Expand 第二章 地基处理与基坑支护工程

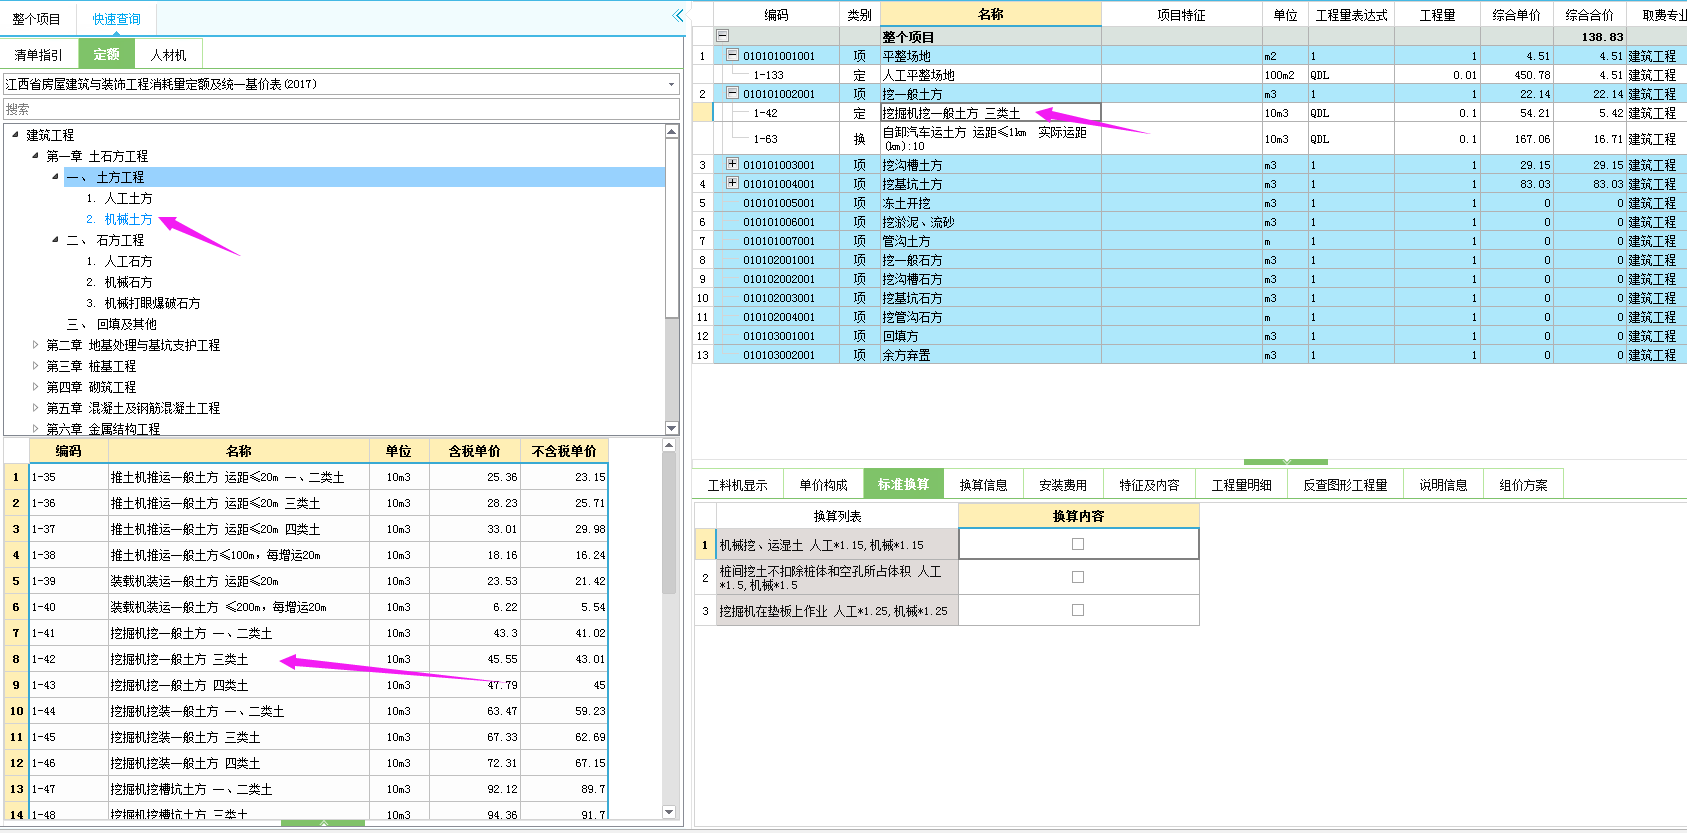point(35,344)
